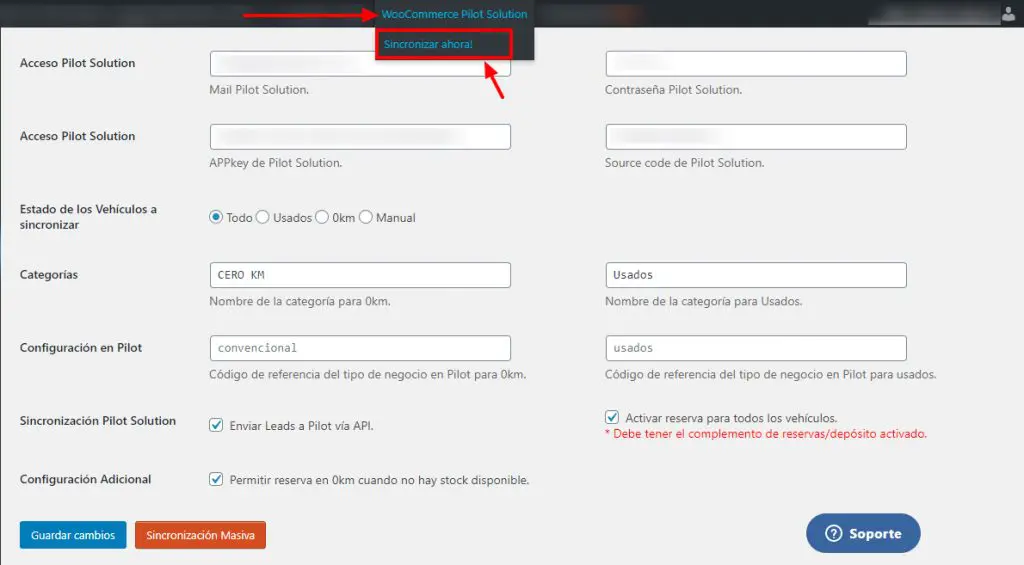
Task: Uncheck Activar reserva para todos los vehículos
Action: 612,417
